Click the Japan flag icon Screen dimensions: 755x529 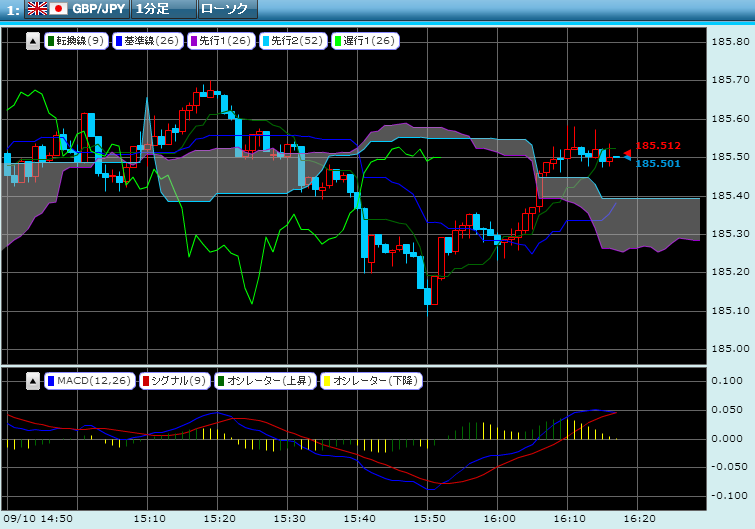59,9
